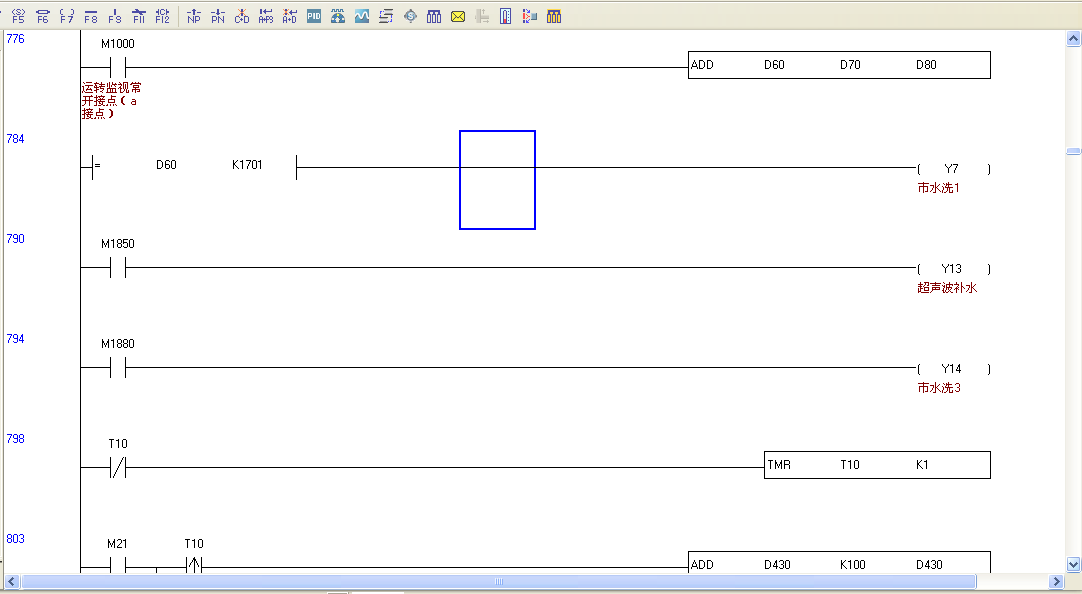Open the PID instruction tool
The image size is (1082, 594).
click(x=314, y=16)
